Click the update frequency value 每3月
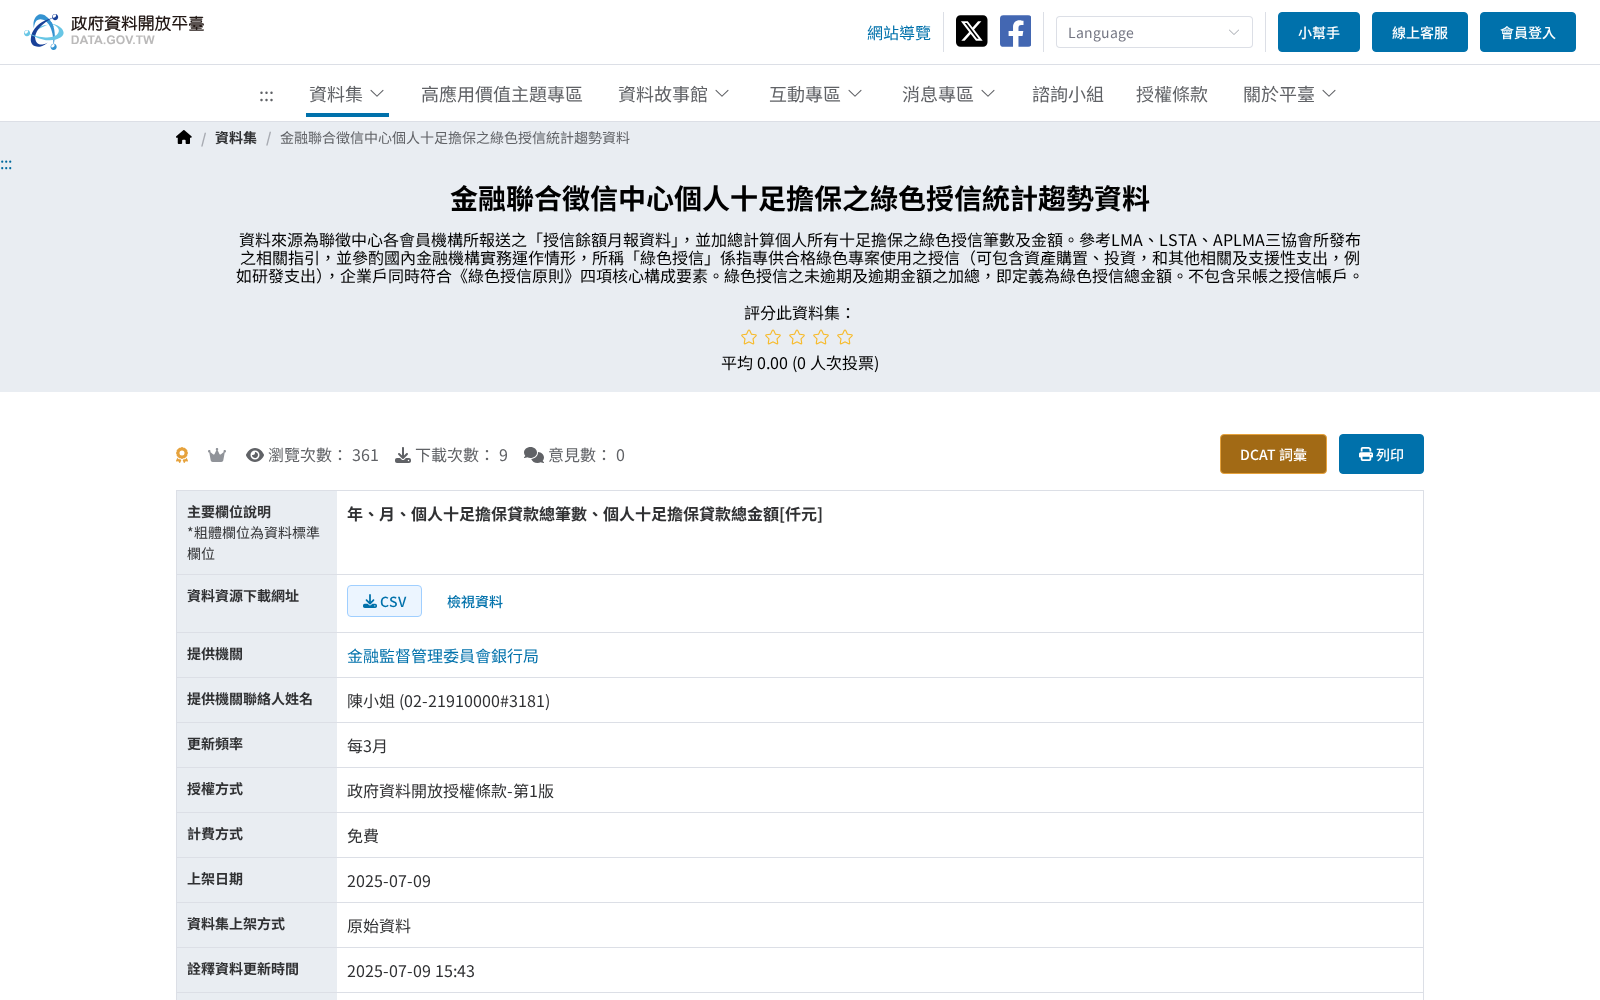This screenshot has height=1000, width=1600. point(367,746)
